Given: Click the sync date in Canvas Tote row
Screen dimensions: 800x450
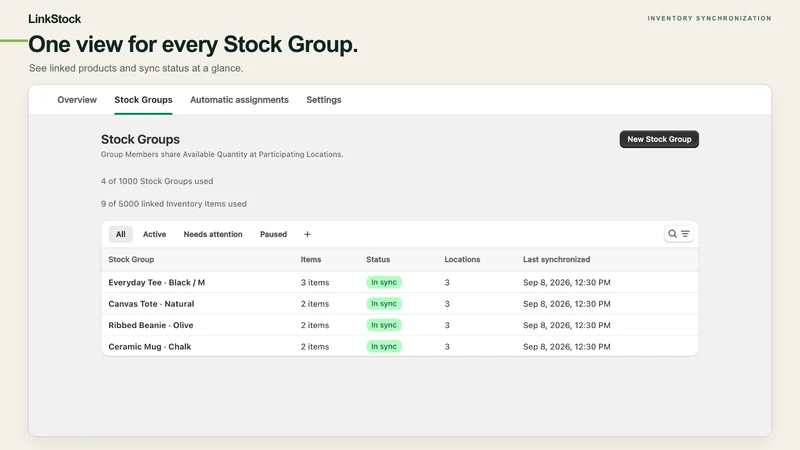Looking at the screenshot, I should [x=567, y=304].
